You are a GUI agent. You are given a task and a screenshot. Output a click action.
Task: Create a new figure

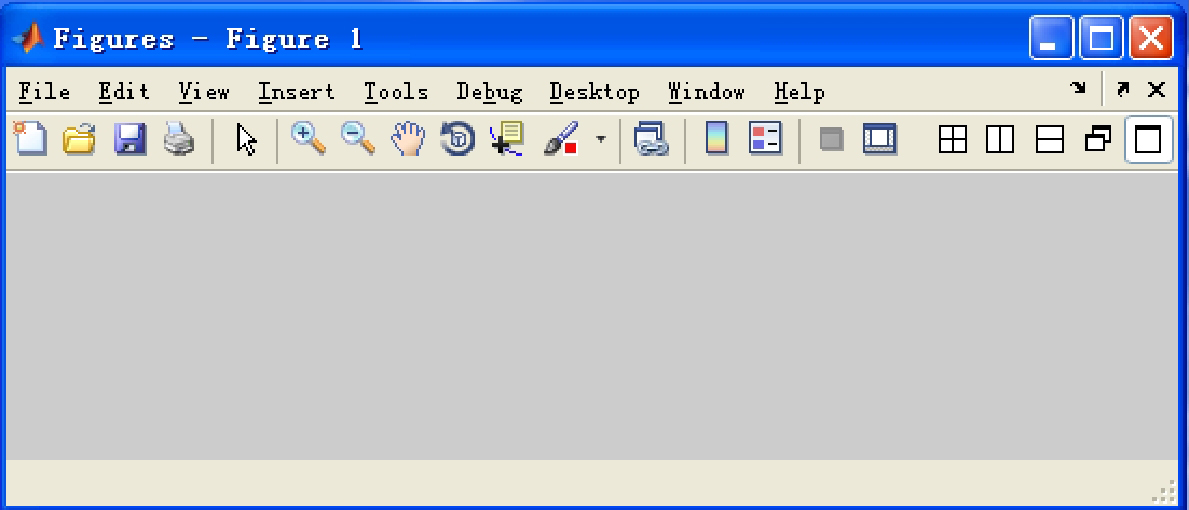point(30,139)
